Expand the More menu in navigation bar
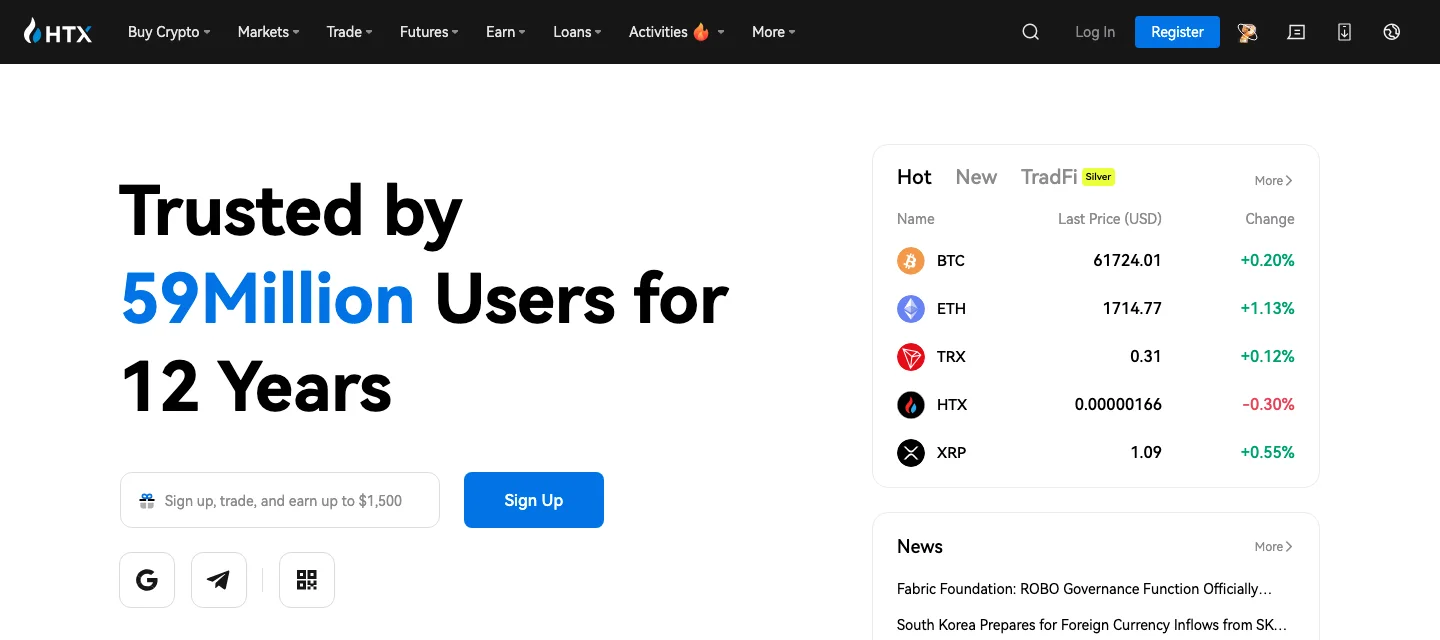The width and height of the screenshot is (1440, 640). pos(774,32)
